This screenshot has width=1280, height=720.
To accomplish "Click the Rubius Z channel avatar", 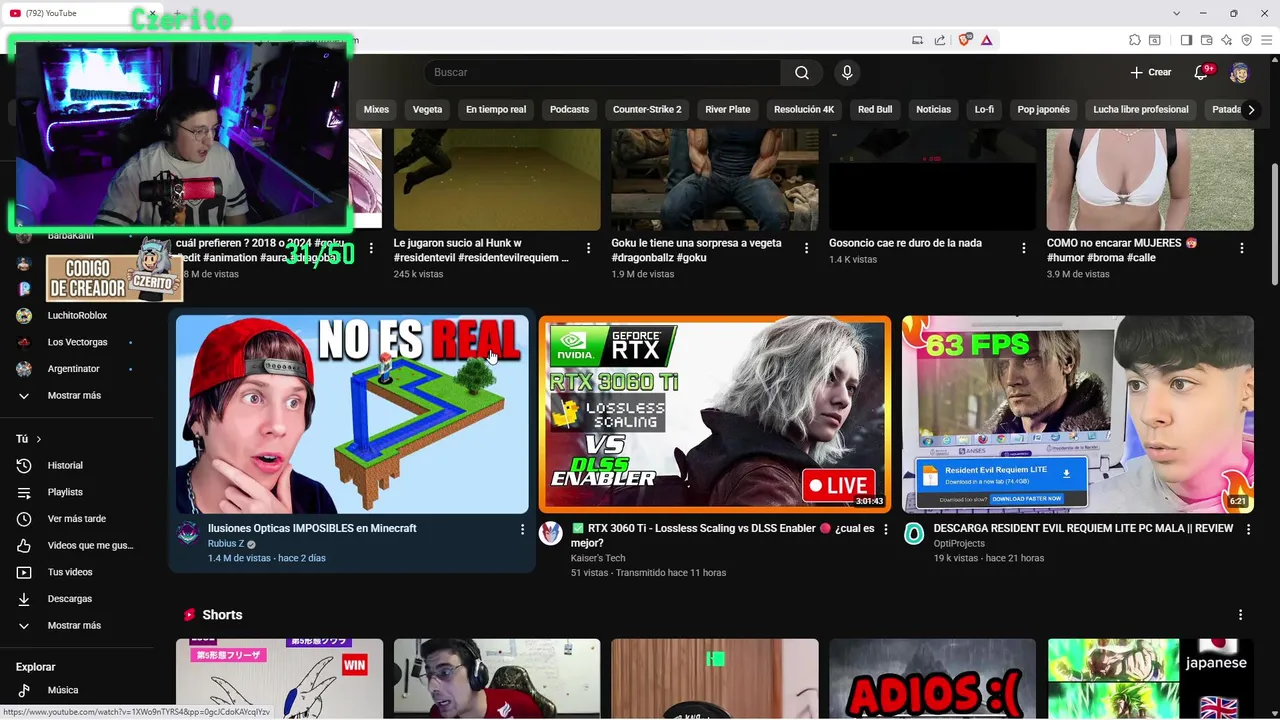I will click(188, 533).
